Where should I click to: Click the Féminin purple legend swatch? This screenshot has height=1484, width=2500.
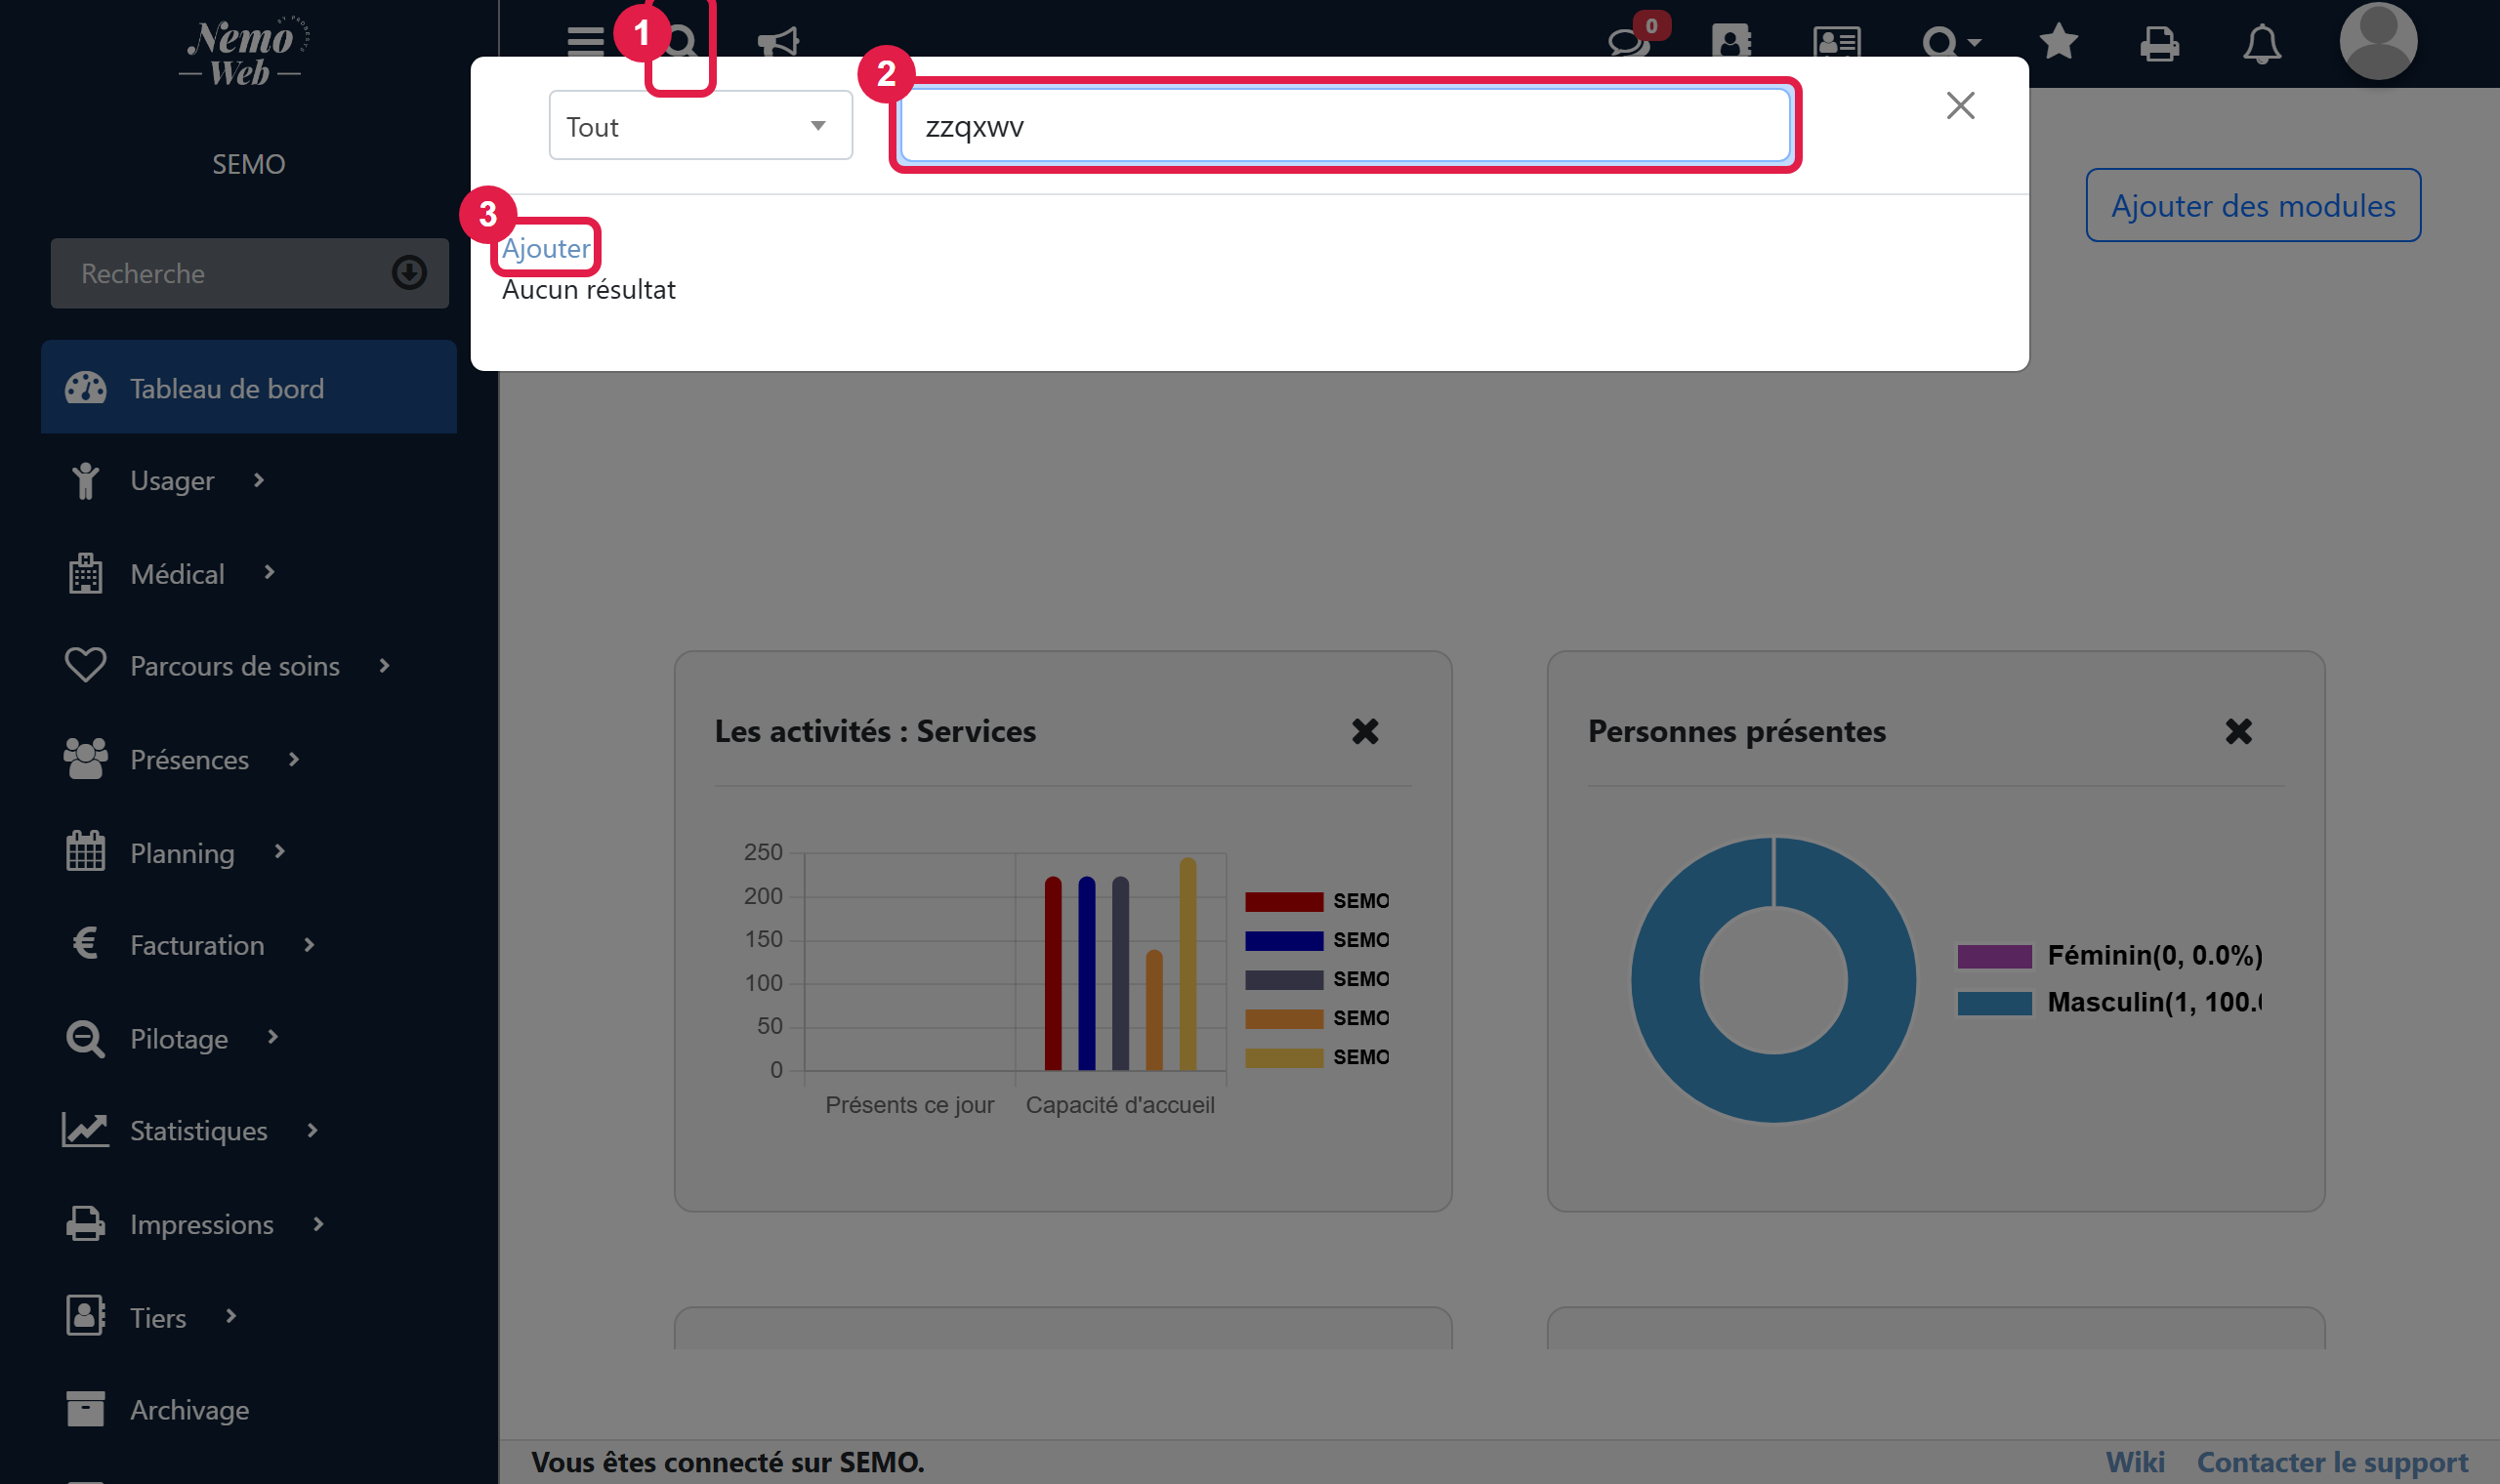click(x=1994, y=956)
